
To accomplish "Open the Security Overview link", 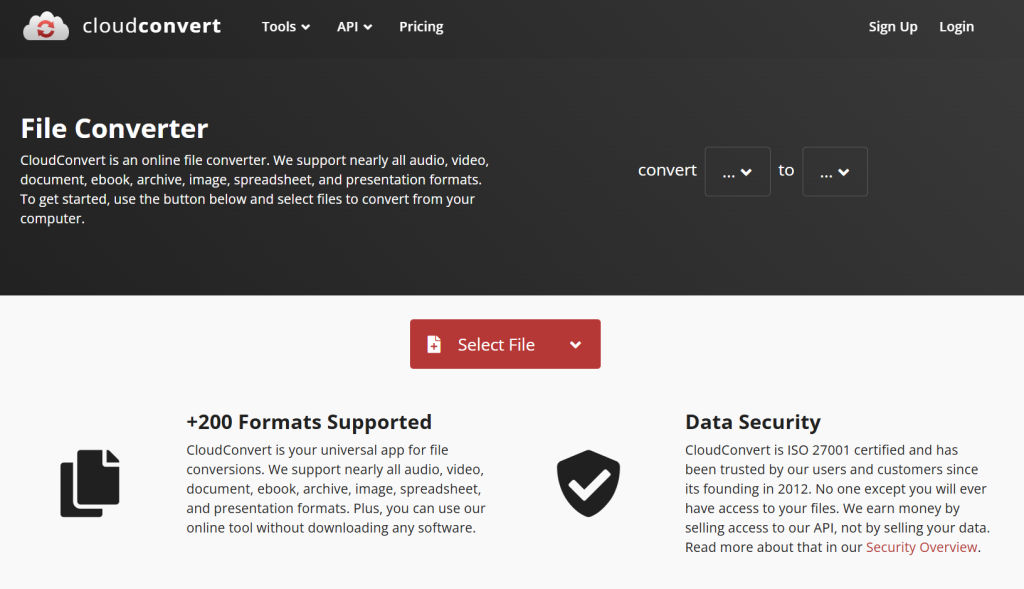I will [x=921, y=547].
